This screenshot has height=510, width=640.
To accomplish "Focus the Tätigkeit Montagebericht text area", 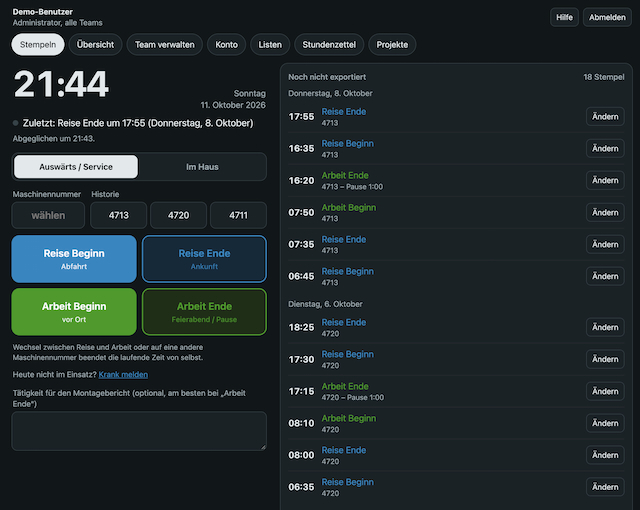I will click(x=139, y=431).
